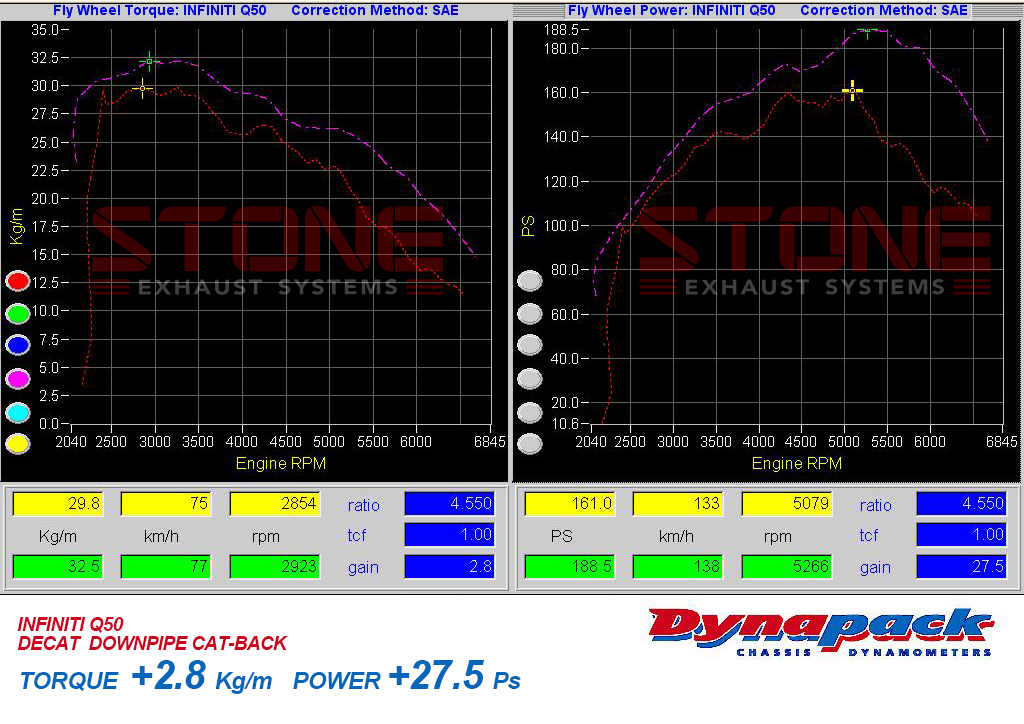
Task: Click the 6845 max RPM label on torque axis
Action: (490, 442)
